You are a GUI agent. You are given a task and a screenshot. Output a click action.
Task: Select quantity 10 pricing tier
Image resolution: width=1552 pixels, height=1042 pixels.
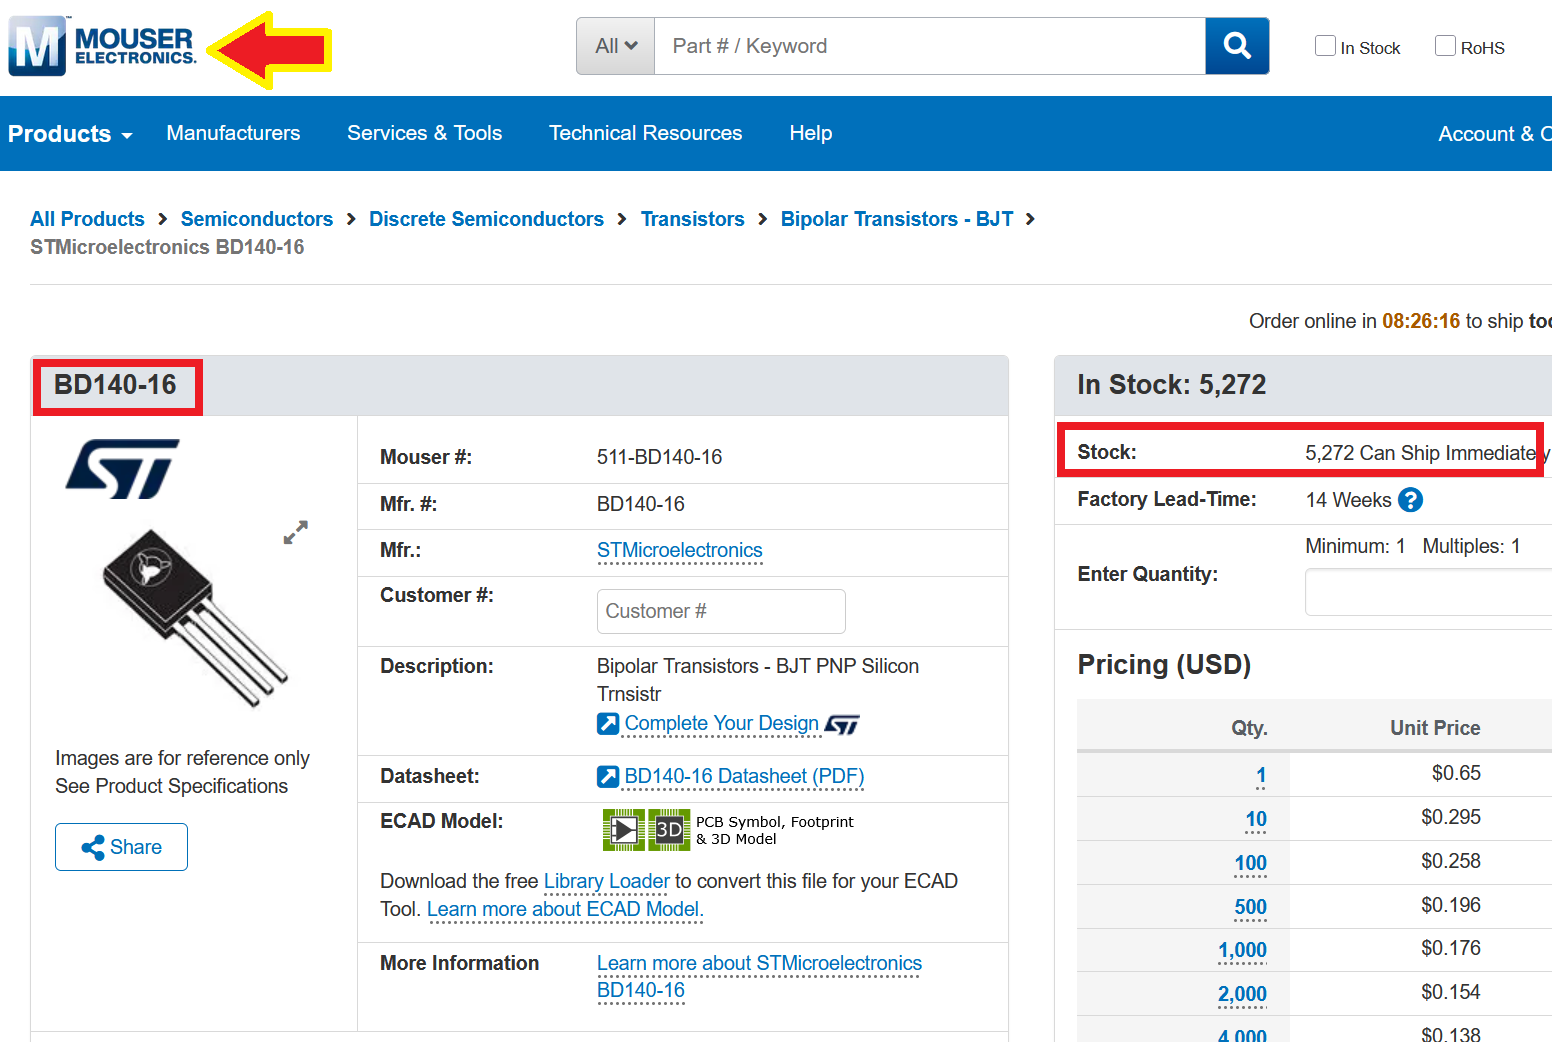point(1256,819)
